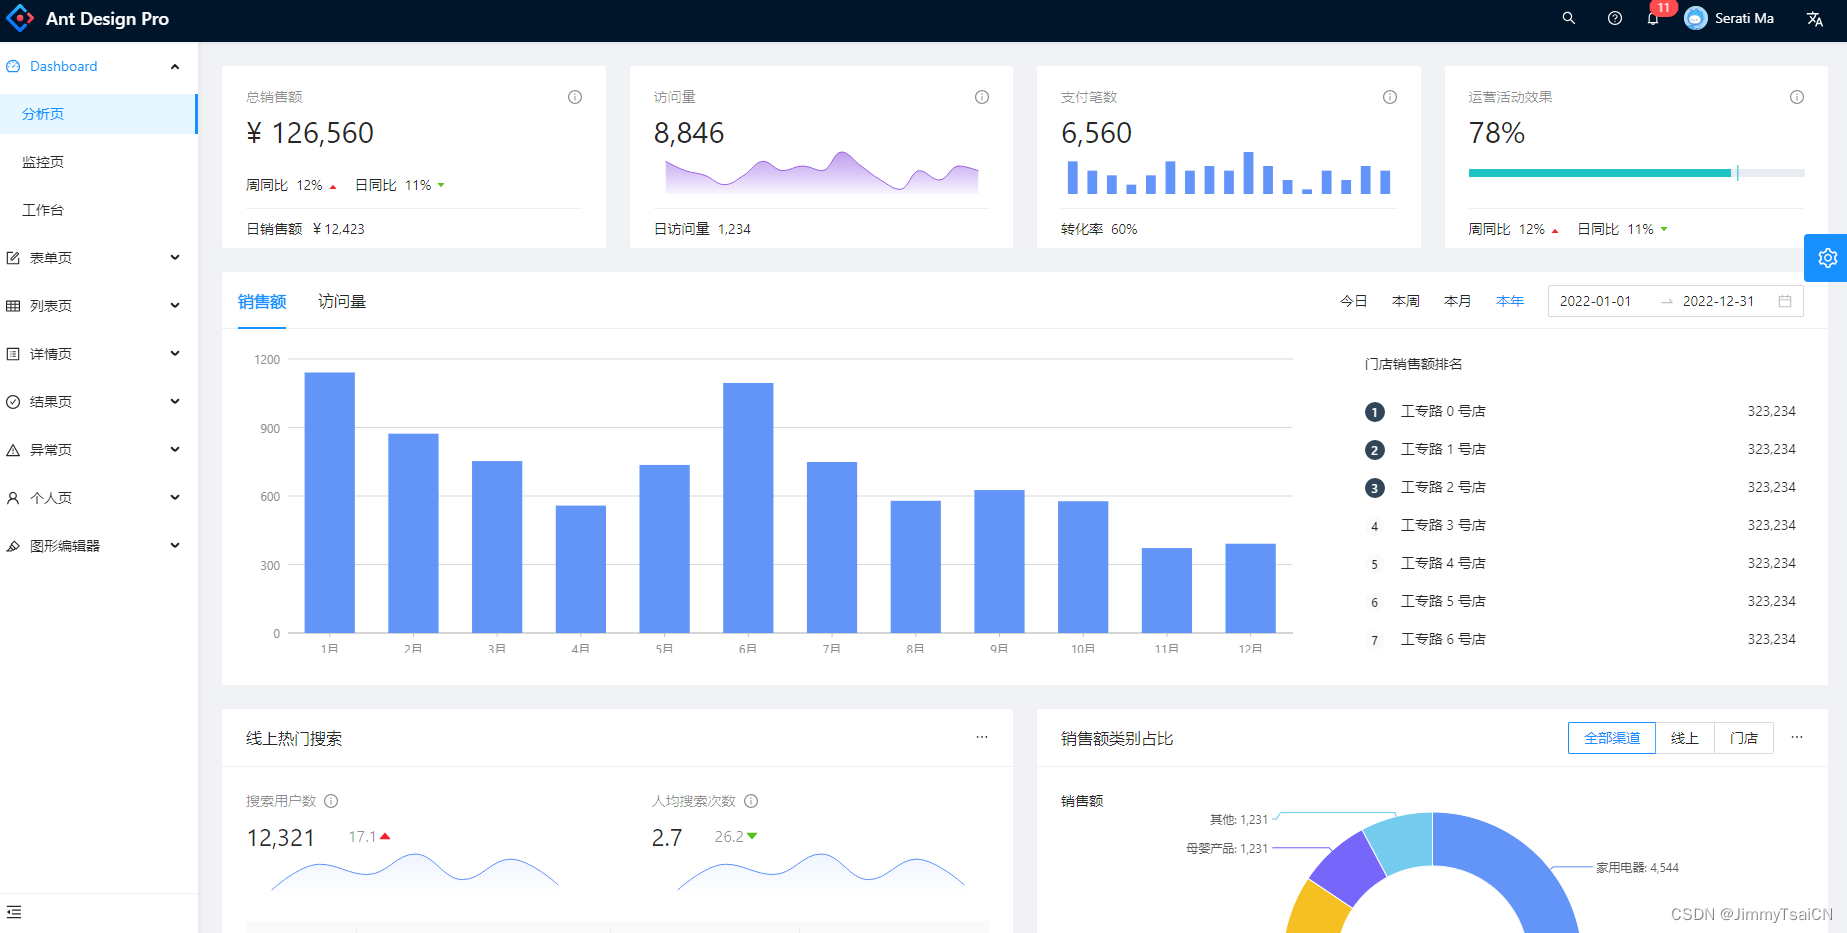Open the ellipsis menu on 线上热门搜索 card
1847x933 pixels.
tap(982, 737)
